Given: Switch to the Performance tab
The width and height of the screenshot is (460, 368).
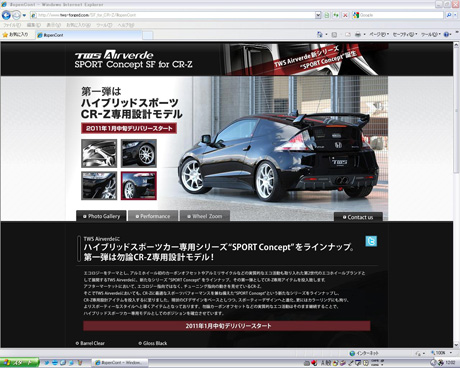Looking at the screenshot, I should [x=153, y=216].
